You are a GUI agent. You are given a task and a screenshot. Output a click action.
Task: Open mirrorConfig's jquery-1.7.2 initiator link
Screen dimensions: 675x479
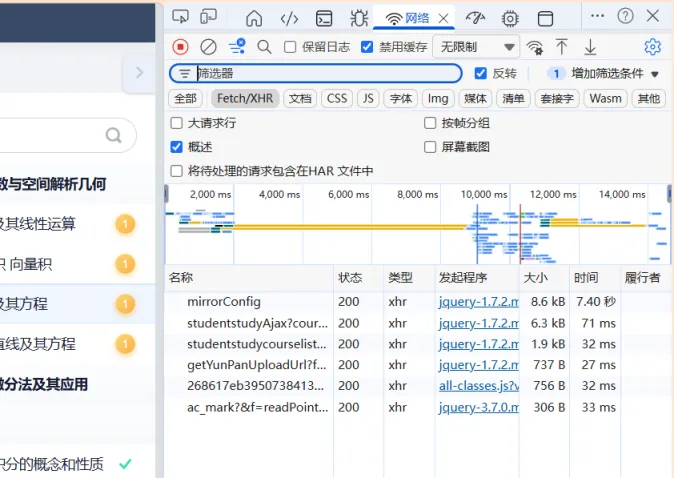(479, 302)
